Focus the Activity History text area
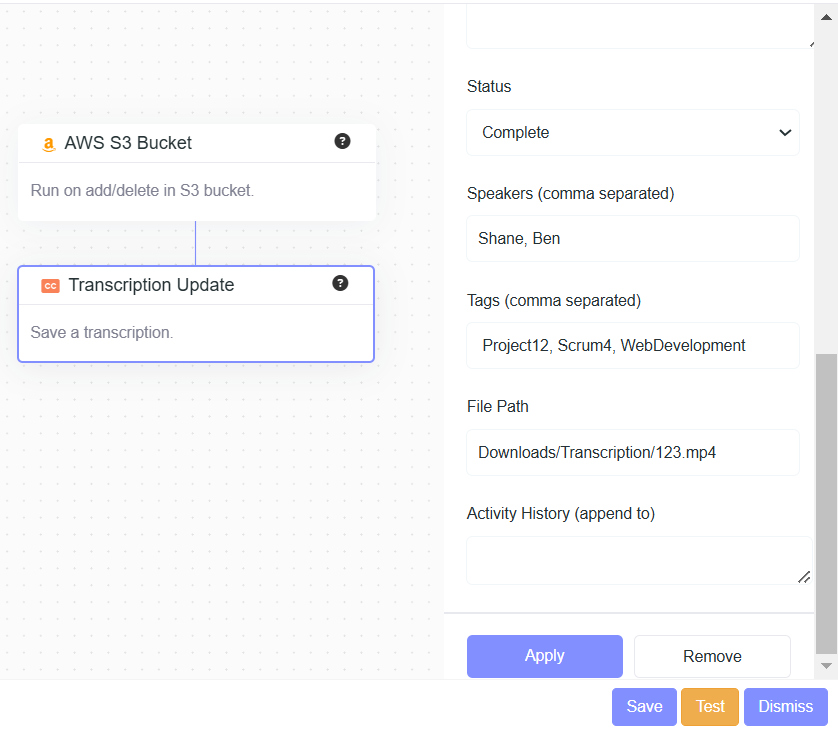This screenshot has height=735, width=838. pos(633,560)
